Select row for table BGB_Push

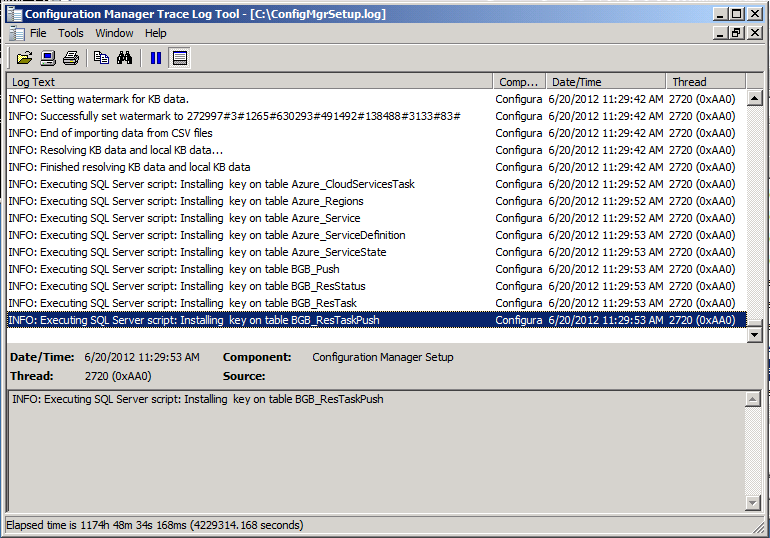(377, 269)
